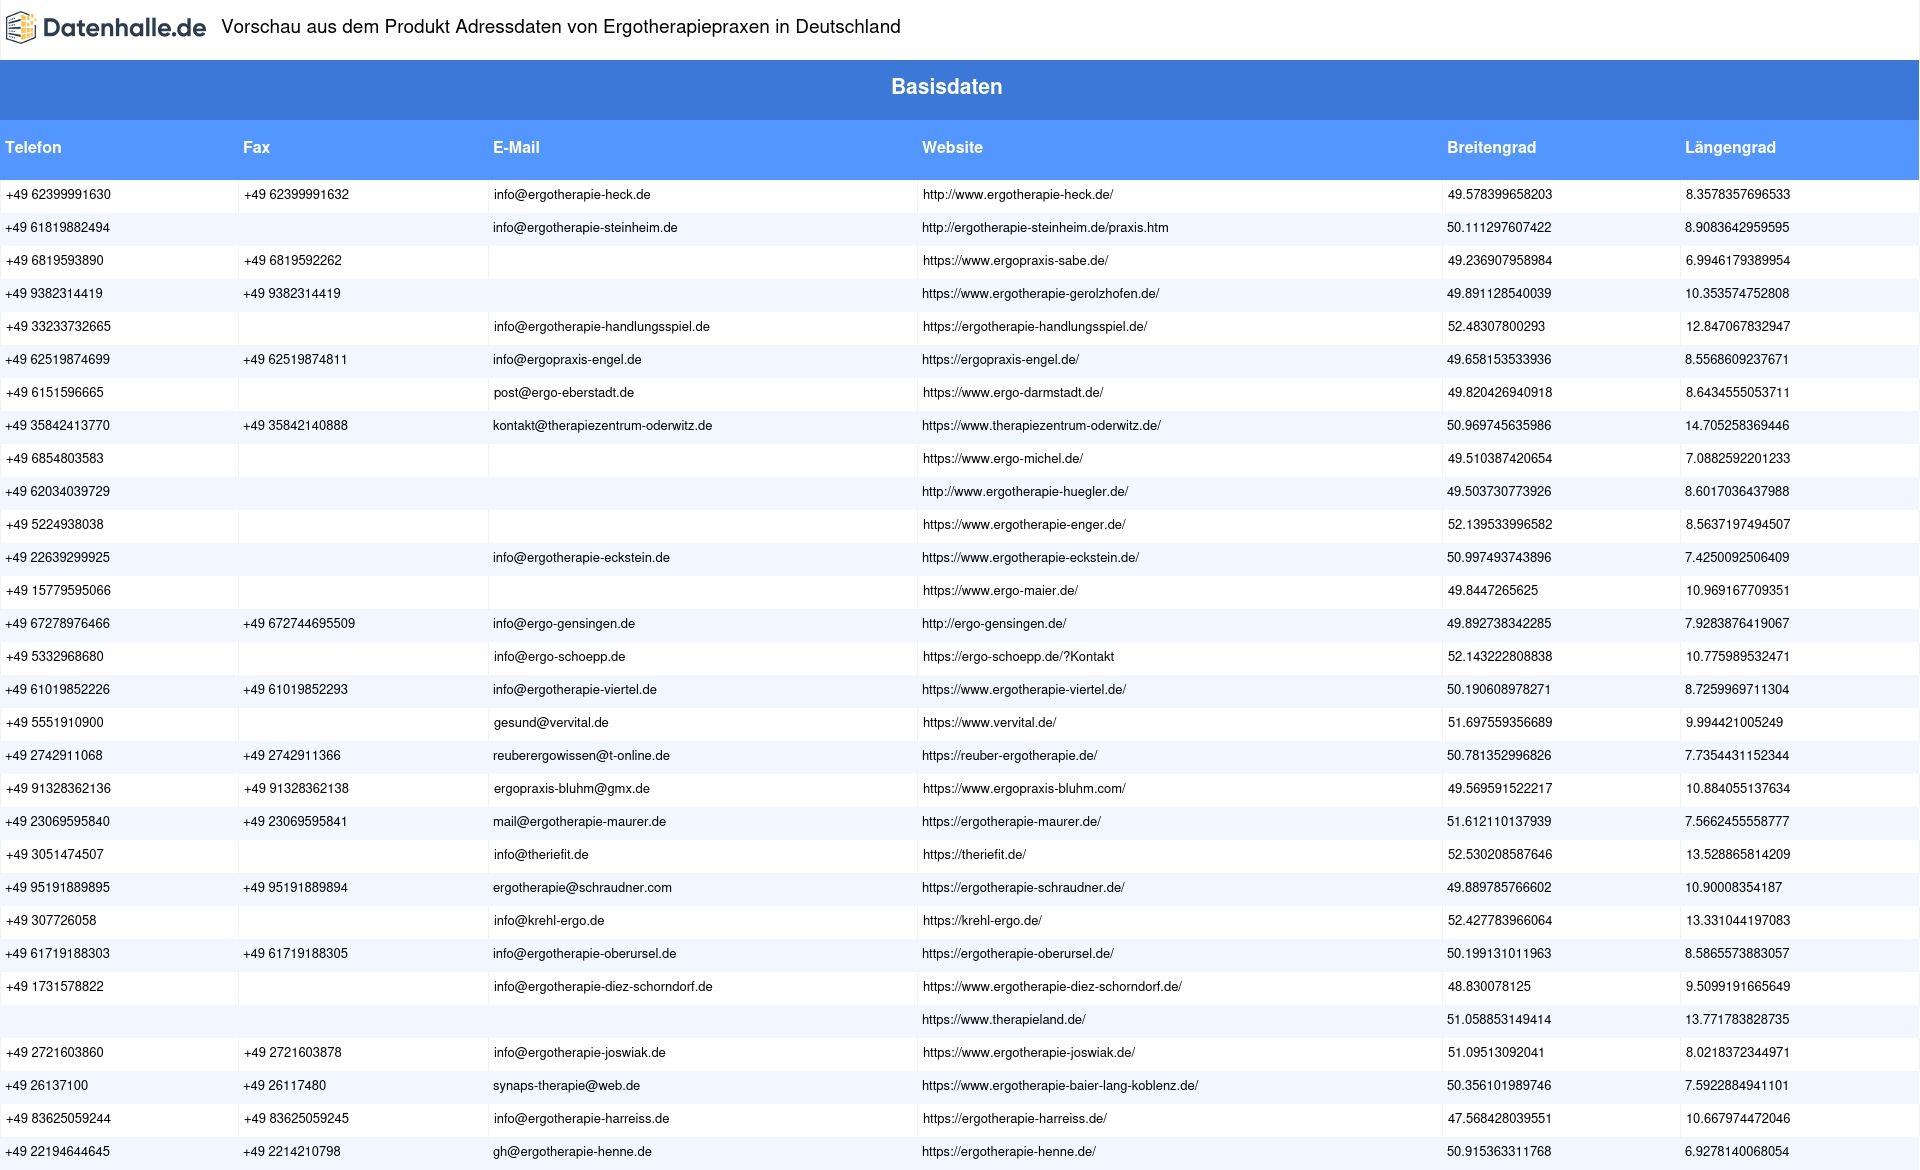This screenshot has width=1920, height=1170.
Task: Open https://www.ergopraxis-bluhm.com/ link
Action: click(1024, 789)
